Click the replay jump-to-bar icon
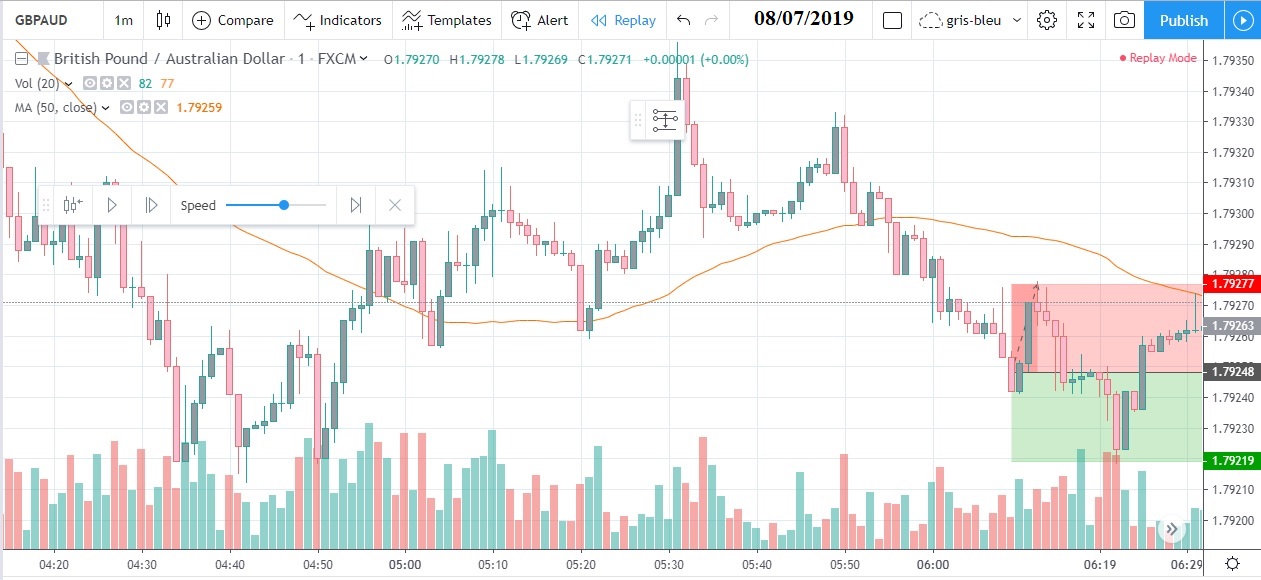The width and height of the screenshot is (1261, 580). pyautogui.click(x=72, y=205)
